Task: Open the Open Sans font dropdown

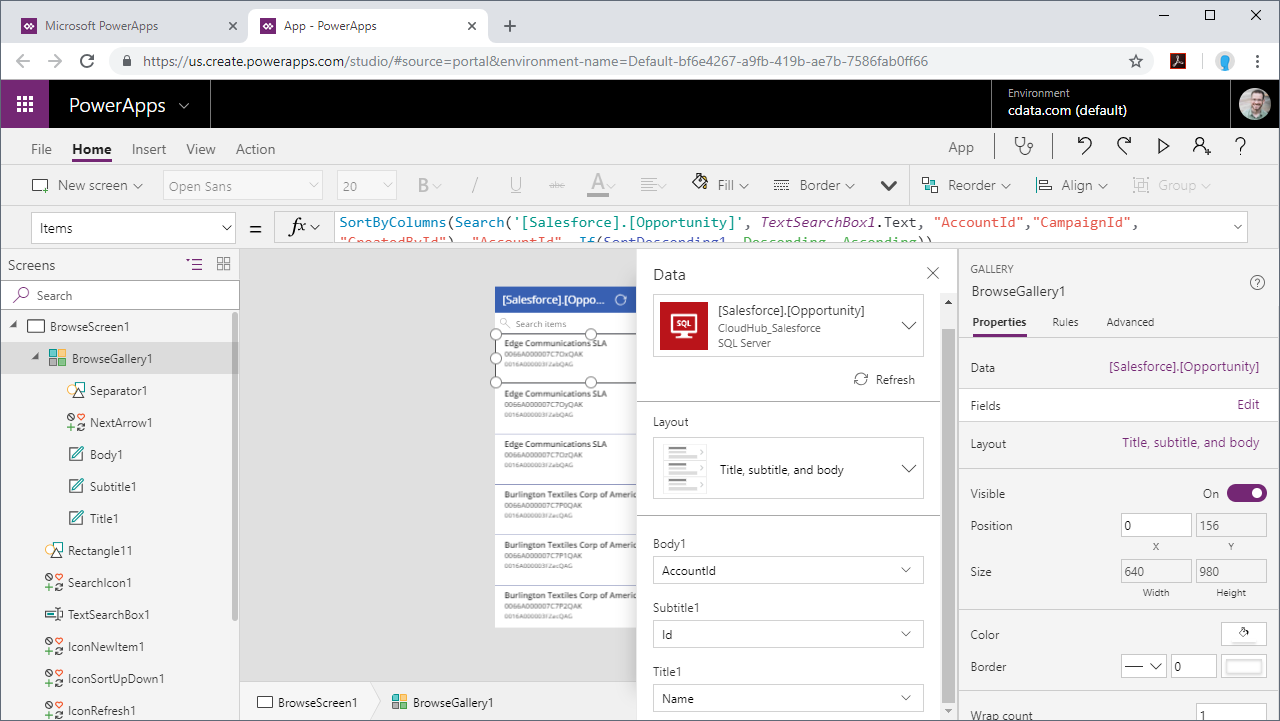Action: point(243,186)
